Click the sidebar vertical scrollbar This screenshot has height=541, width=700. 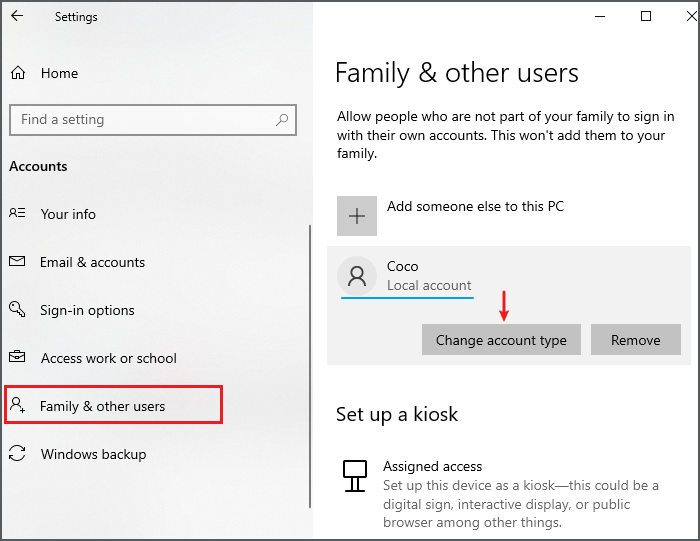pos(310,366)
